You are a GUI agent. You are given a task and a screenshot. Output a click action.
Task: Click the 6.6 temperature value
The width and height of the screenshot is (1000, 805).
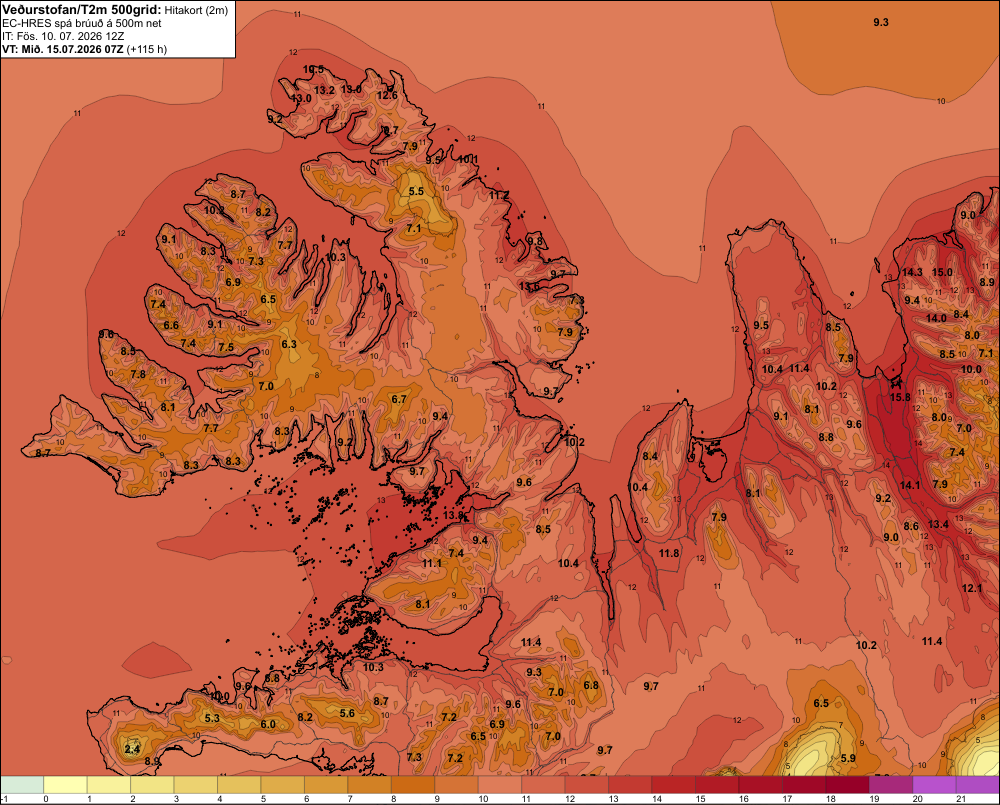[x=171, y=325]
